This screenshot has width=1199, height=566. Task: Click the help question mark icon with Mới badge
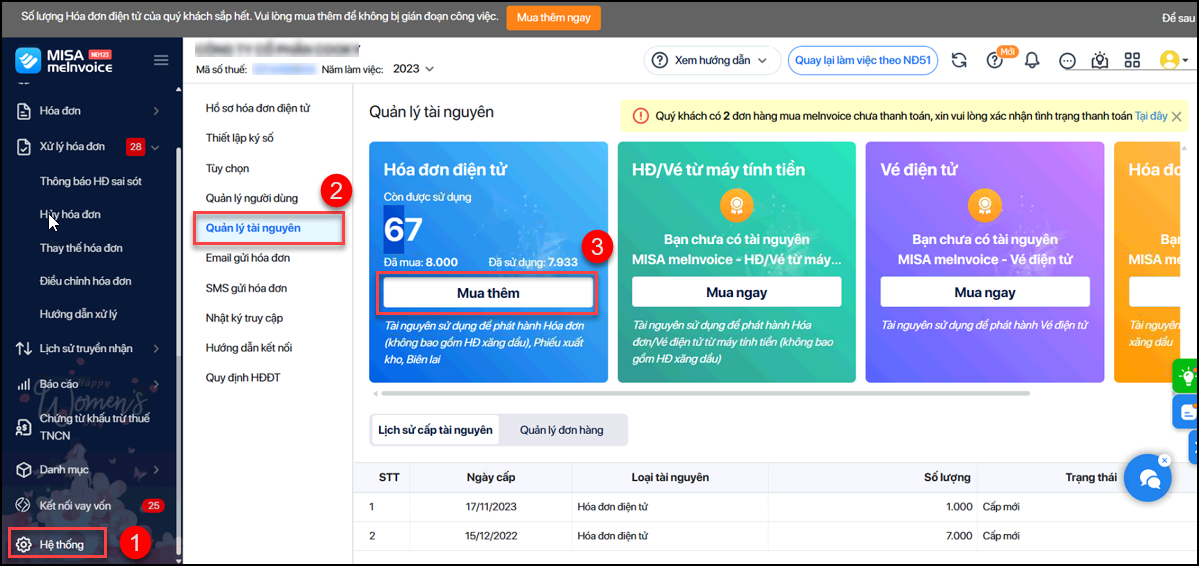994,60
